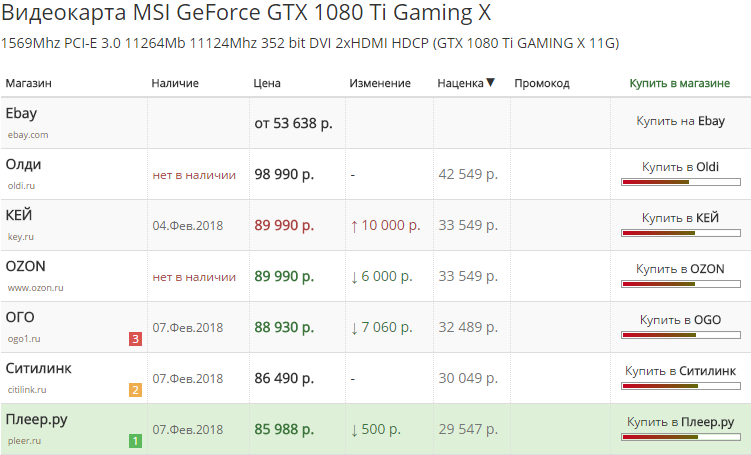Click the specs line starting with 1569Mhz PCI-E 3.0
The height and width of the screenshot is (455, 751).
click(310, 44)
